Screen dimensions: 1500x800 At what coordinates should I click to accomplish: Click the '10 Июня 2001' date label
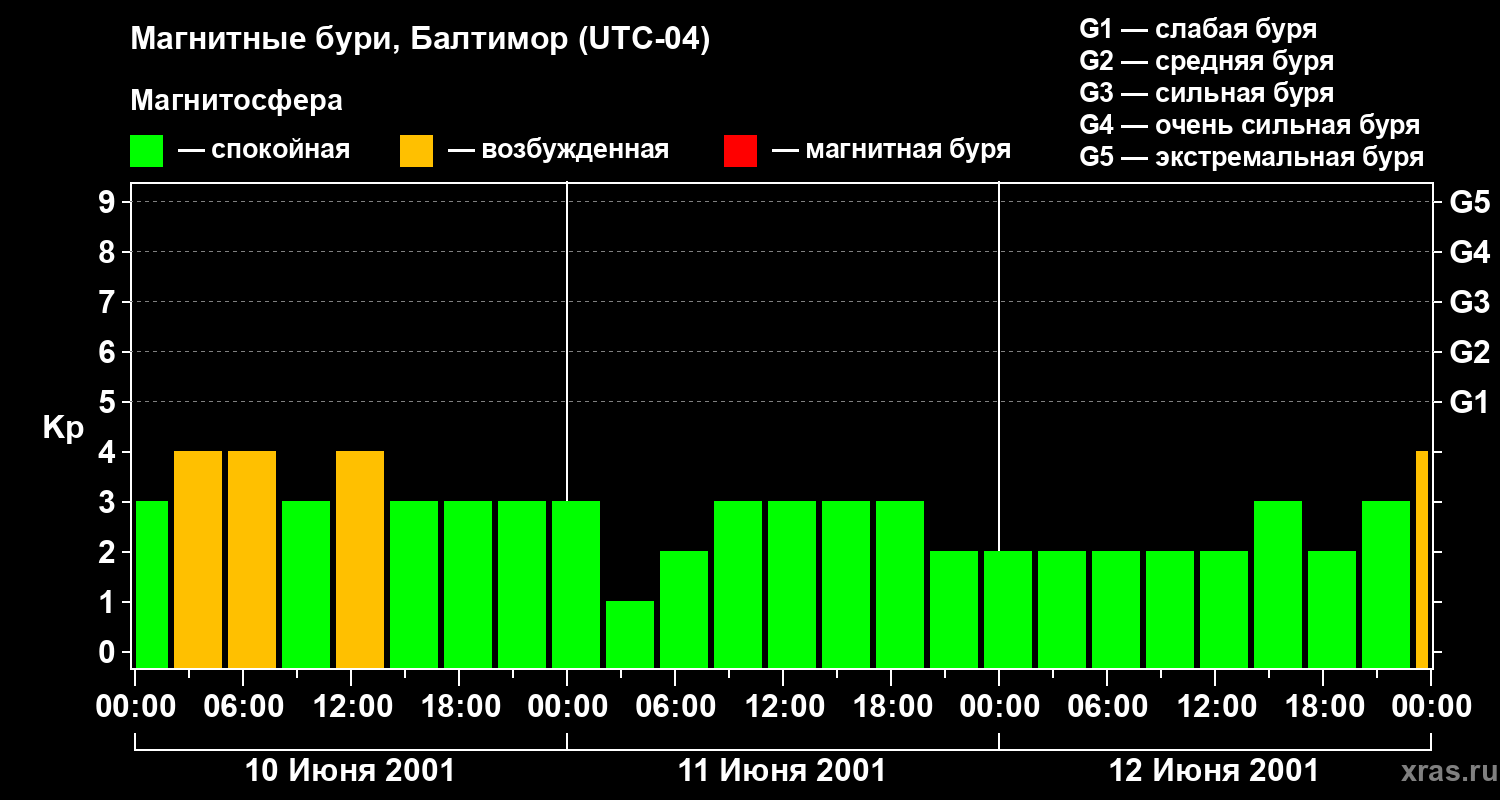point(350,771)
